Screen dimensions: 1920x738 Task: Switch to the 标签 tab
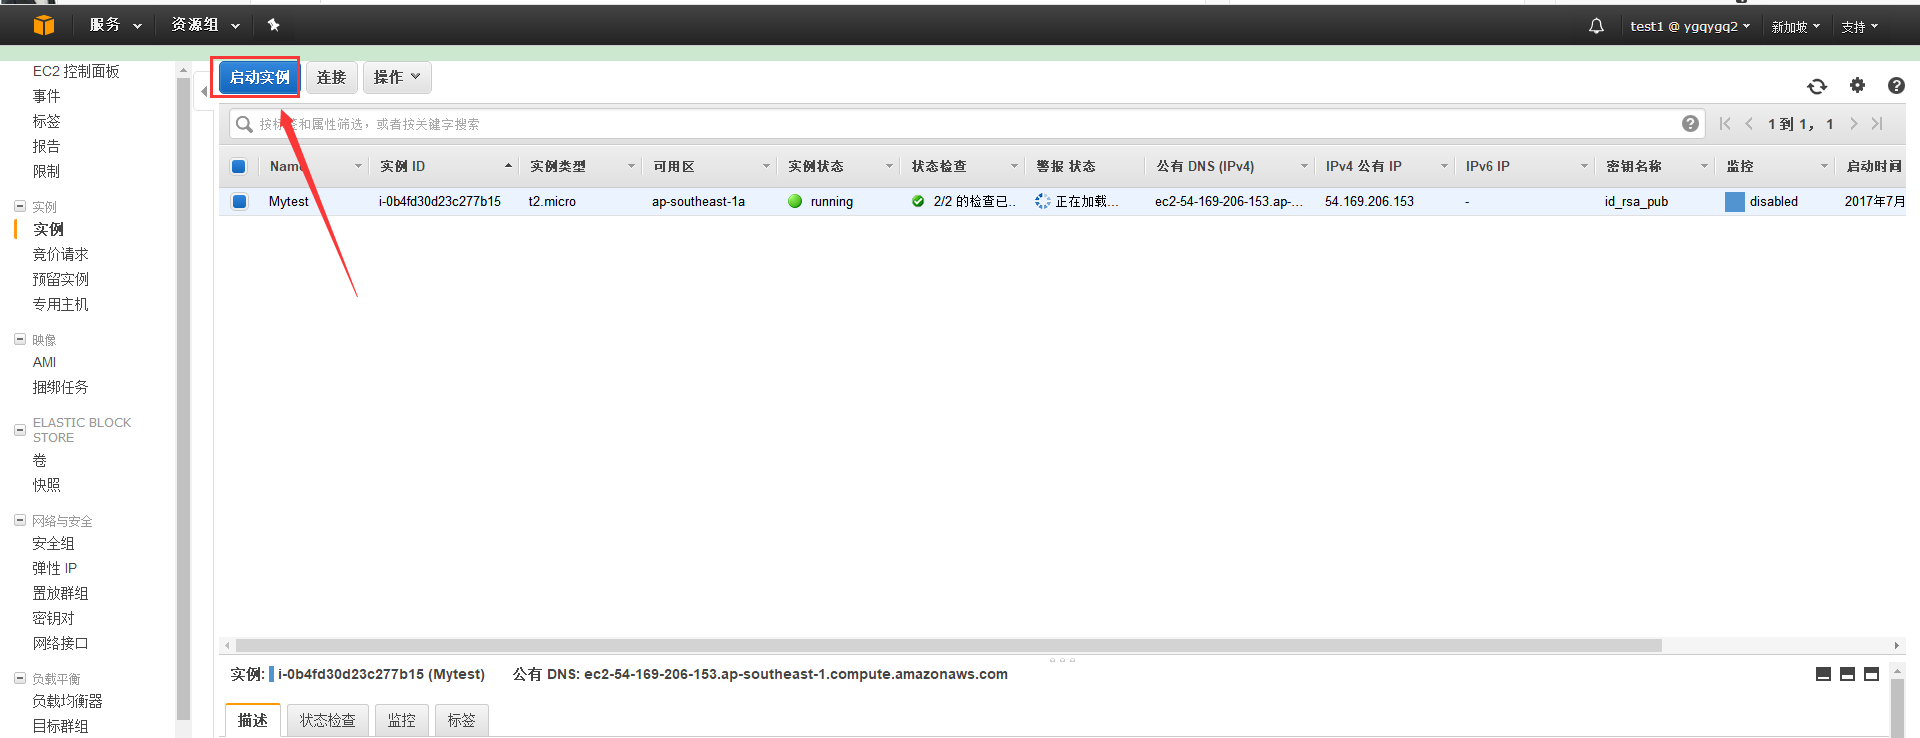pos(462,720)
